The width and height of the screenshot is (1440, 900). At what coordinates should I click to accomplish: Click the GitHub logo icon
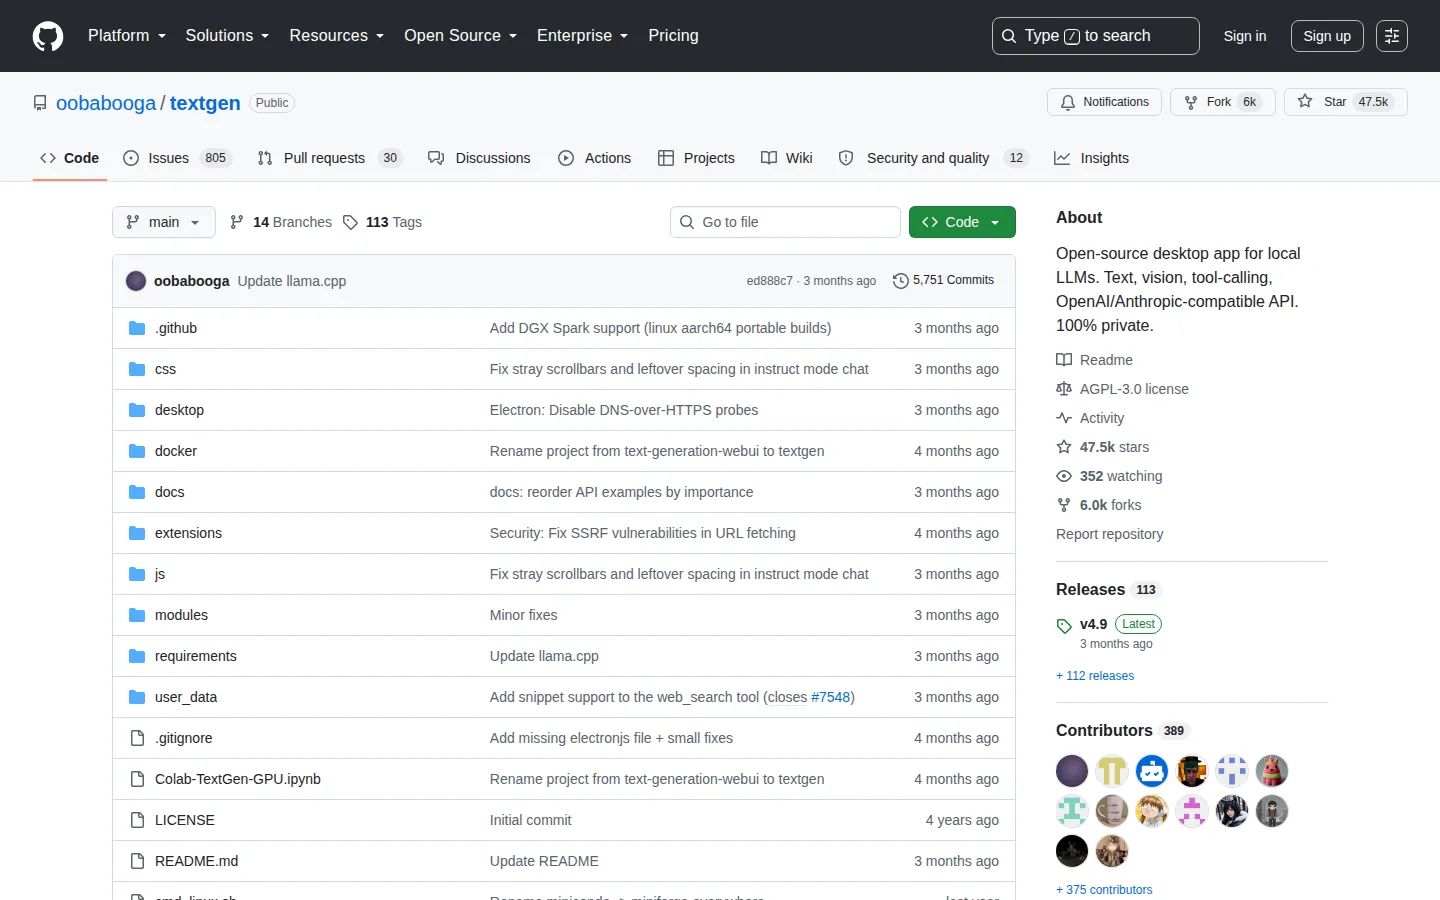coord(48,36)
